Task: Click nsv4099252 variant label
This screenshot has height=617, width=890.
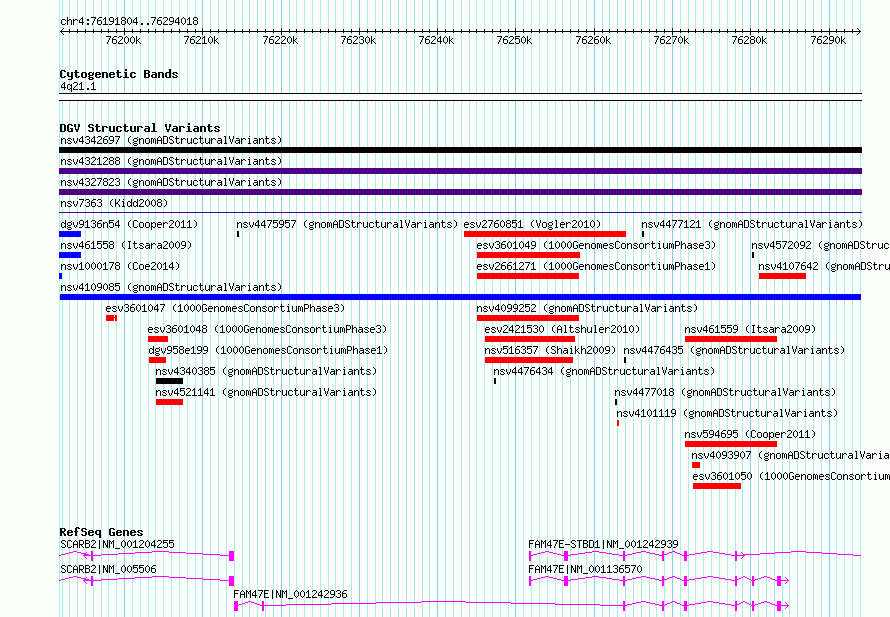Action: click(587, 308)
